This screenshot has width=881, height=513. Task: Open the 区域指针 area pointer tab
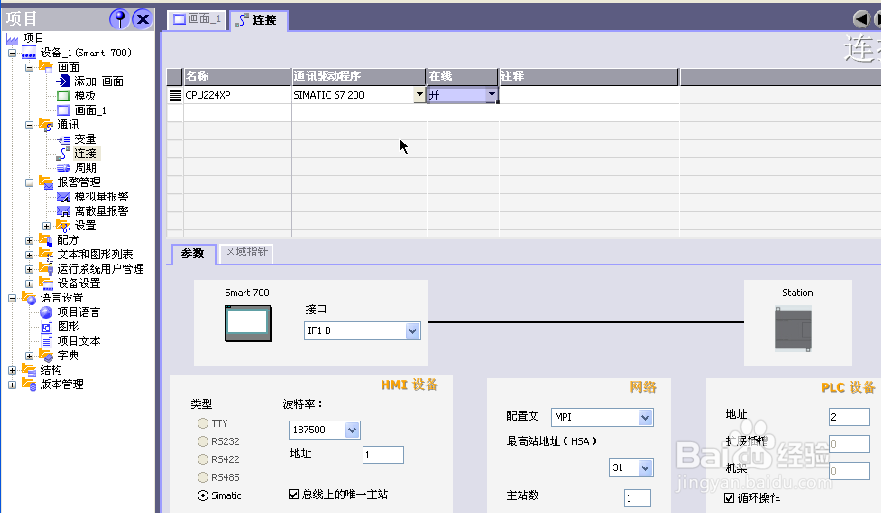click(246, 252)
